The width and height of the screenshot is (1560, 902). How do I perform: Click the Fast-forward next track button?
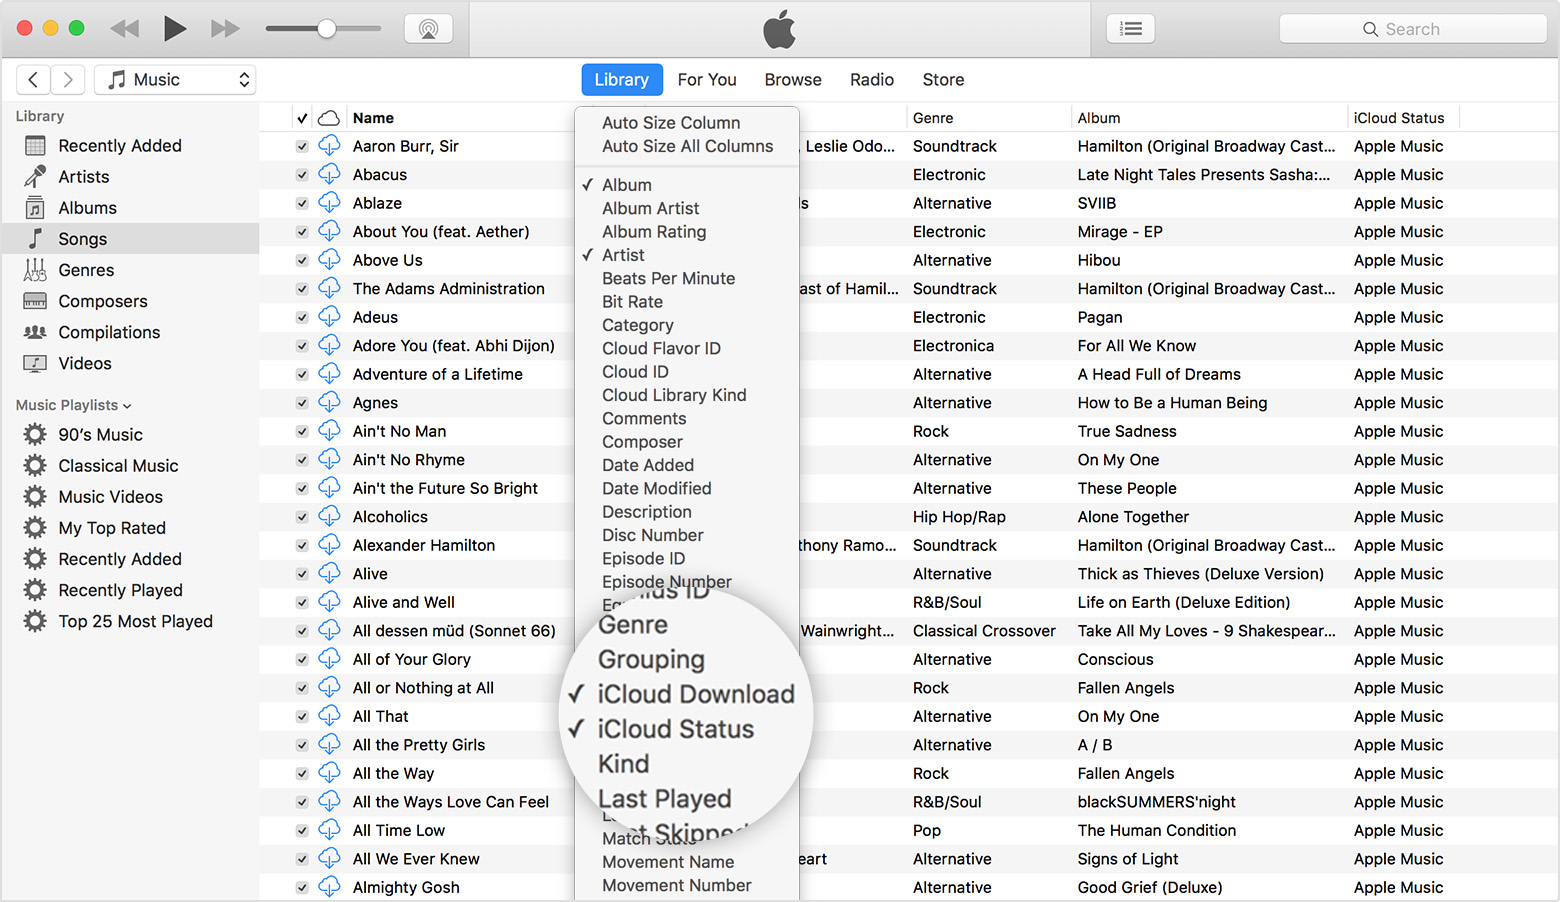click(225, 29)
